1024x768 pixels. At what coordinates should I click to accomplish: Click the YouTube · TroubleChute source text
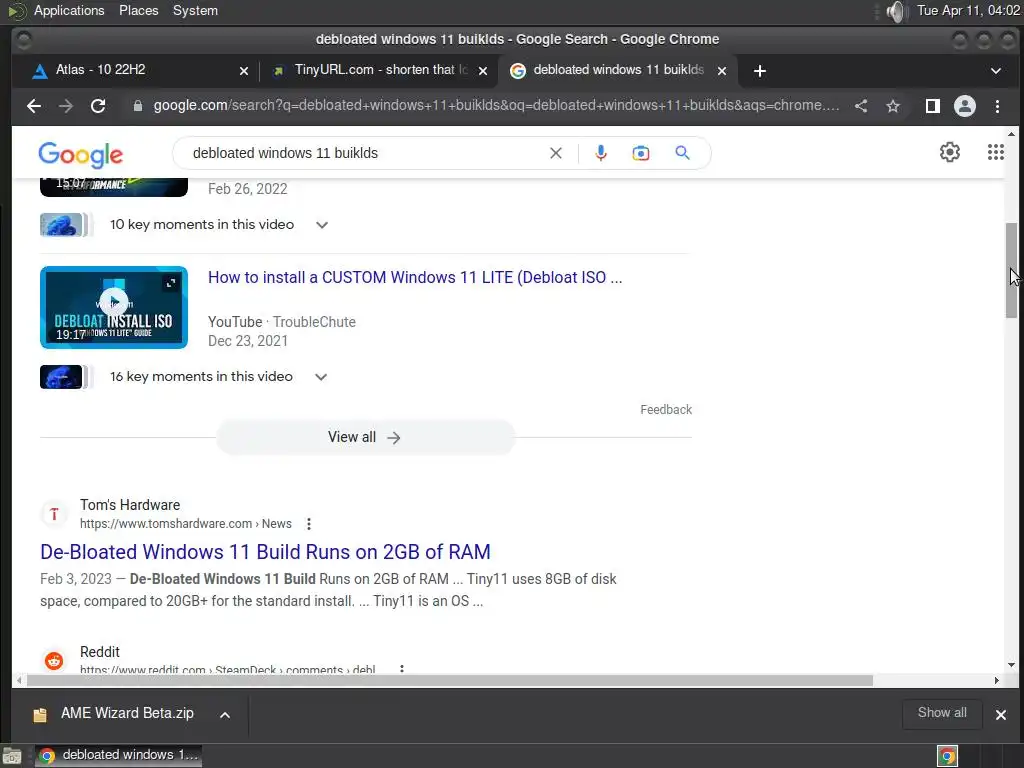pos(281,322)
